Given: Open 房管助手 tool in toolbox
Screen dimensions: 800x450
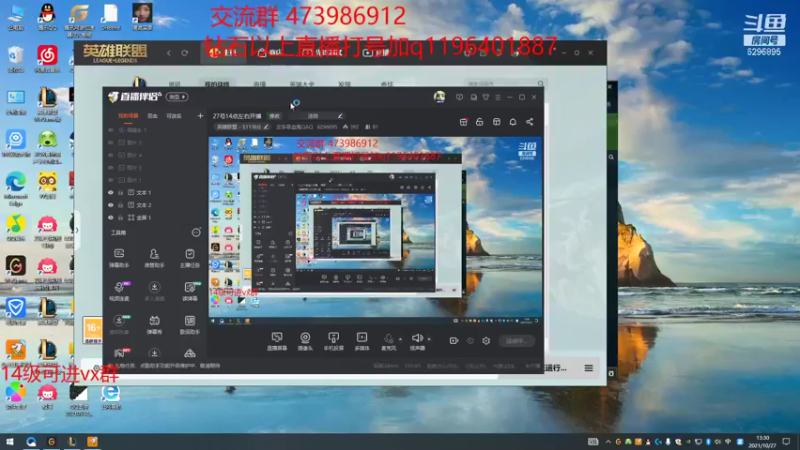Looking at the screenshot, I should click(x=154, y=258).
